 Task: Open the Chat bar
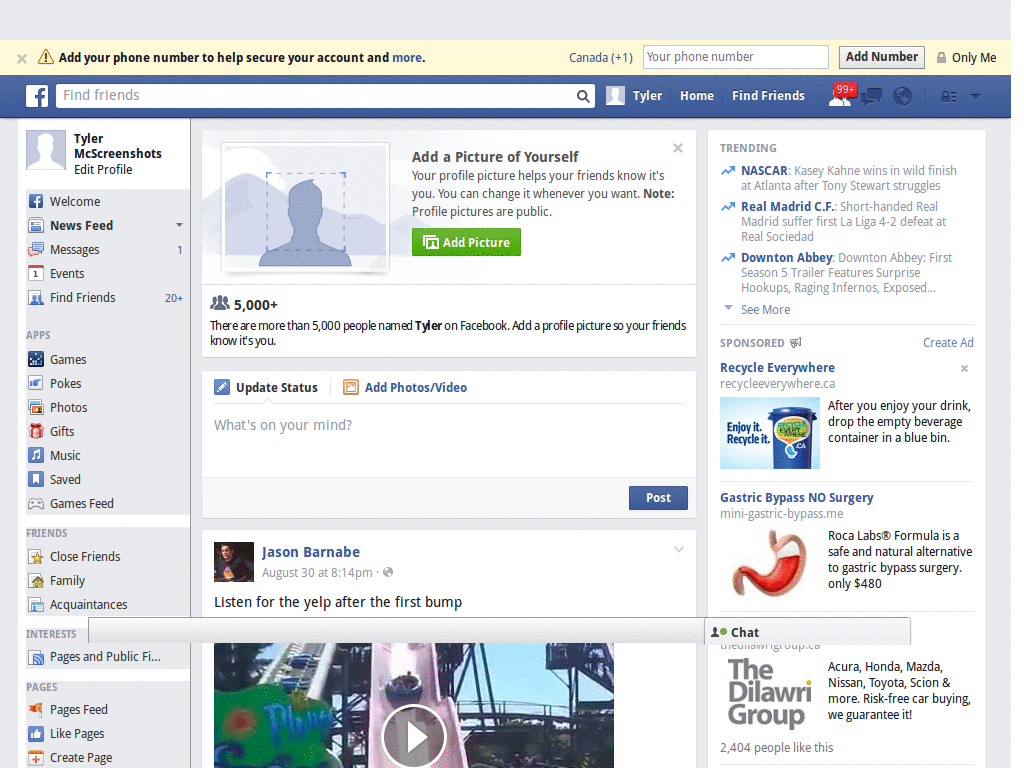(807, 632)
